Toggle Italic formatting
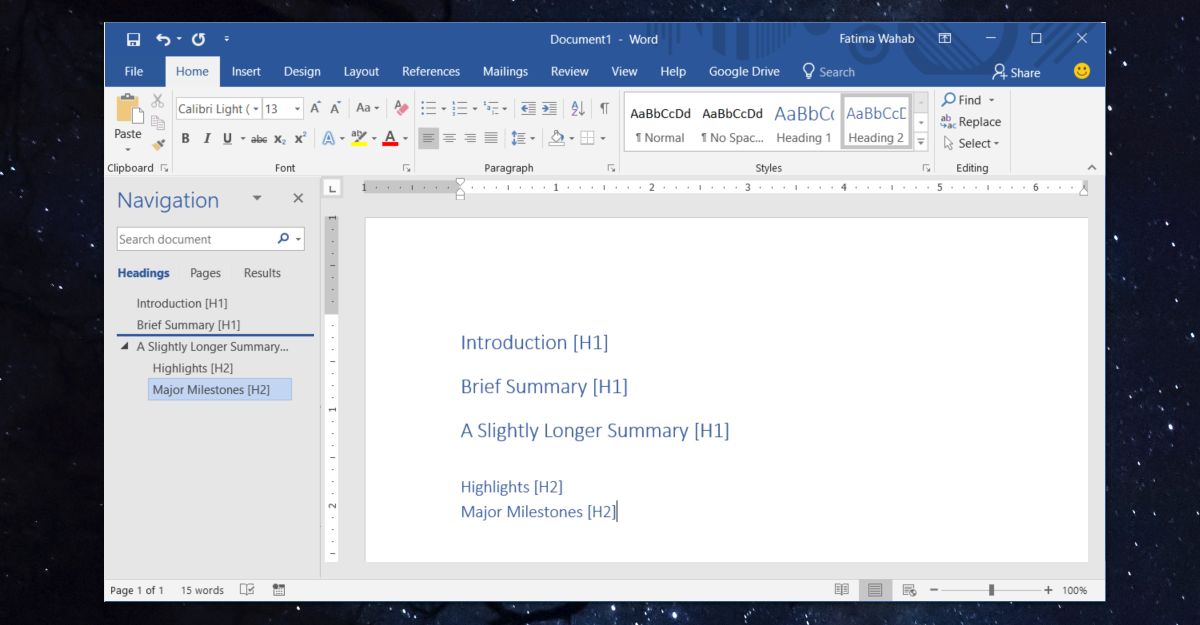1200x625 pixels. click(x=206, y=138)
